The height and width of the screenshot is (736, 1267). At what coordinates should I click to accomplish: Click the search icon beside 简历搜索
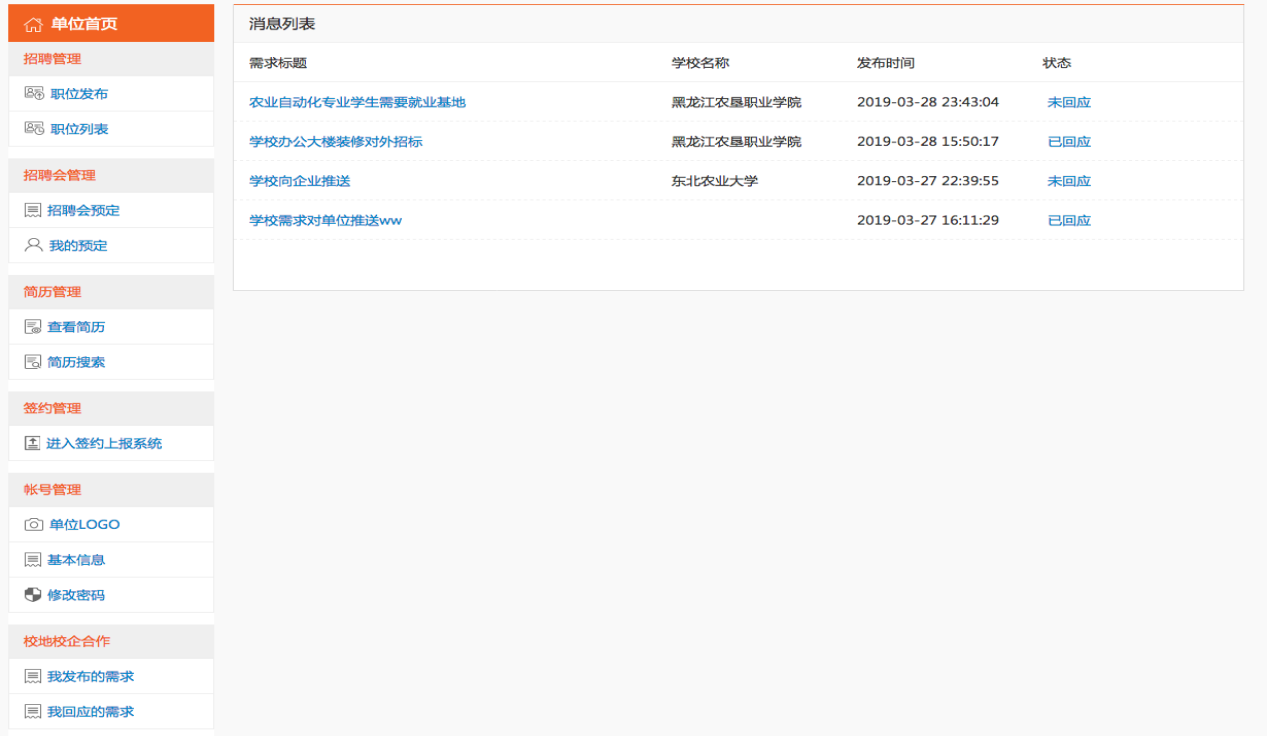click(33, 362)
